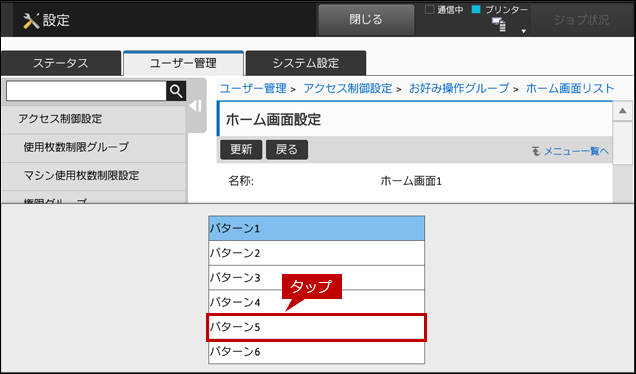Choose パターン4 from the list
This screenshot has width=636, height=374.
coord(316,302)
